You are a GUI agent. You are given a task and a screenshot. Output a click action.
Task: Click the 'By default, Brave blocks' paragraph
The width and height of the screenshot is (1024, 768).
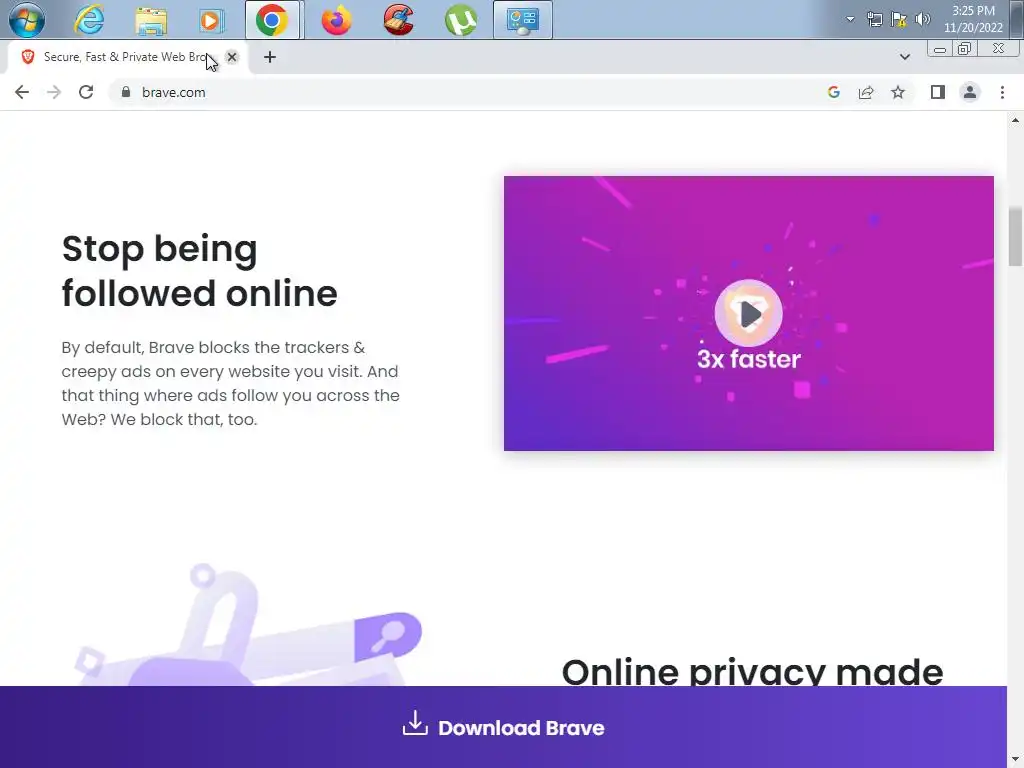pos(231,383)
